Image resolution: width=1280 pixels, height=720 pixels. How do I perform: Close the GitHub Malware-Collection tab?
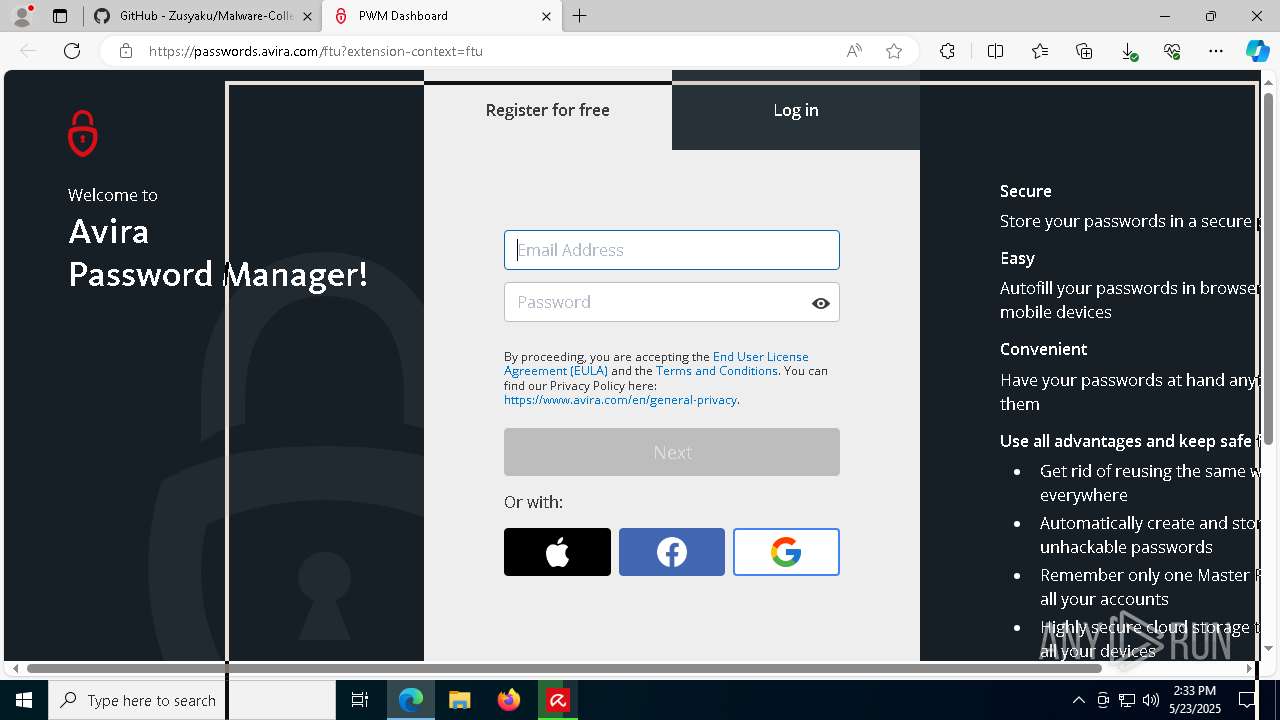(307, 16)
